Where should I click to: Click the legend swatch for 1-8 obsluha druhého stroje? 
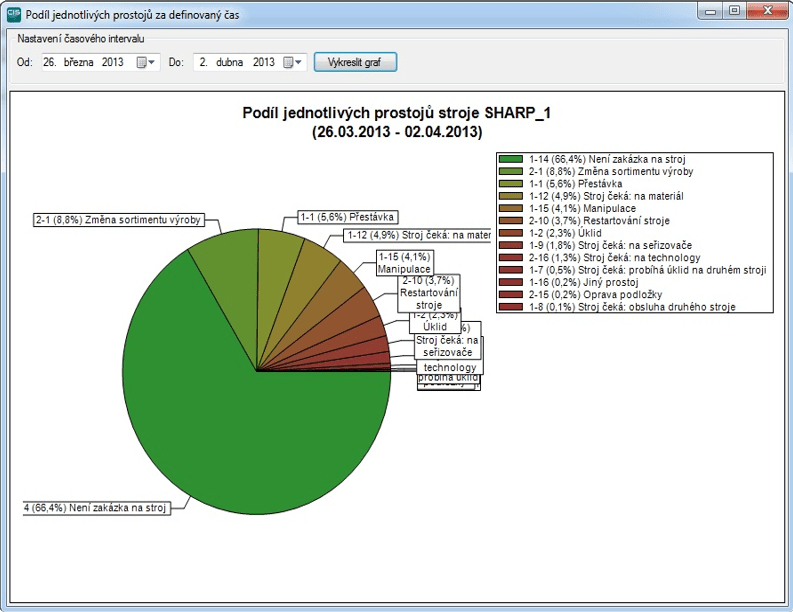(x=511, y=308)
